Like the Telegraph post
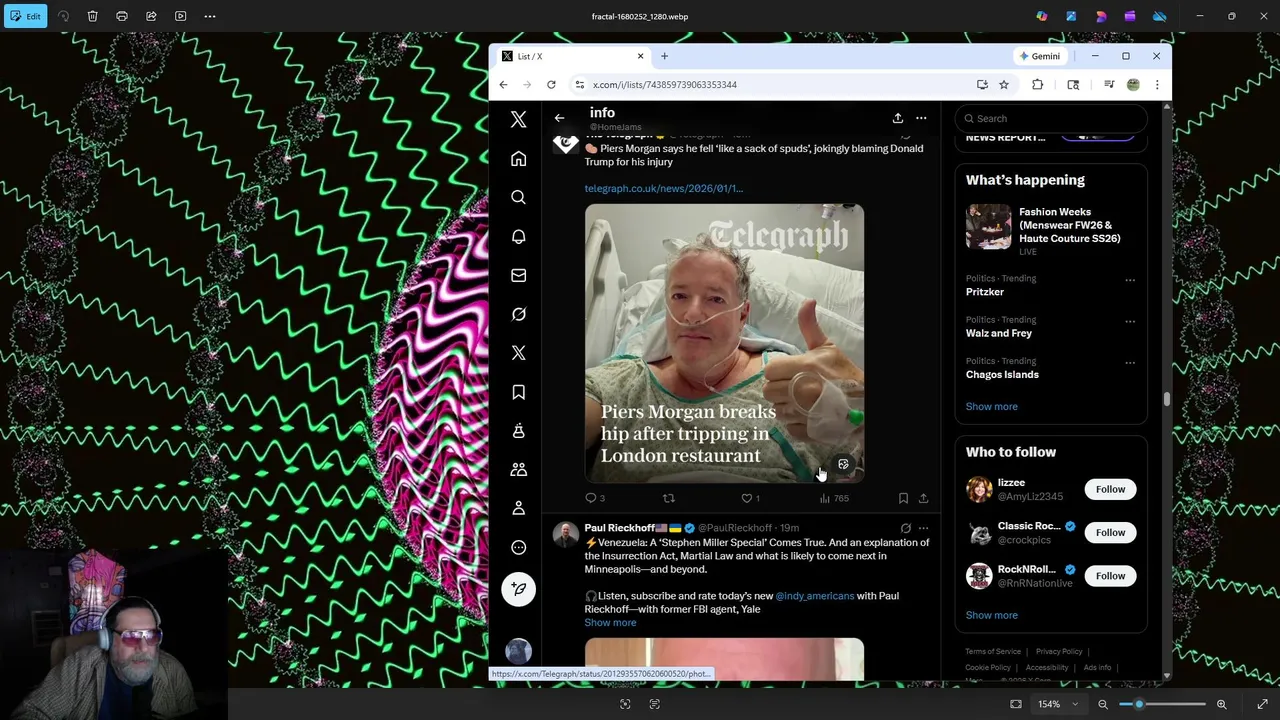This screenshot has width=1280, height=720. point(750,498)
